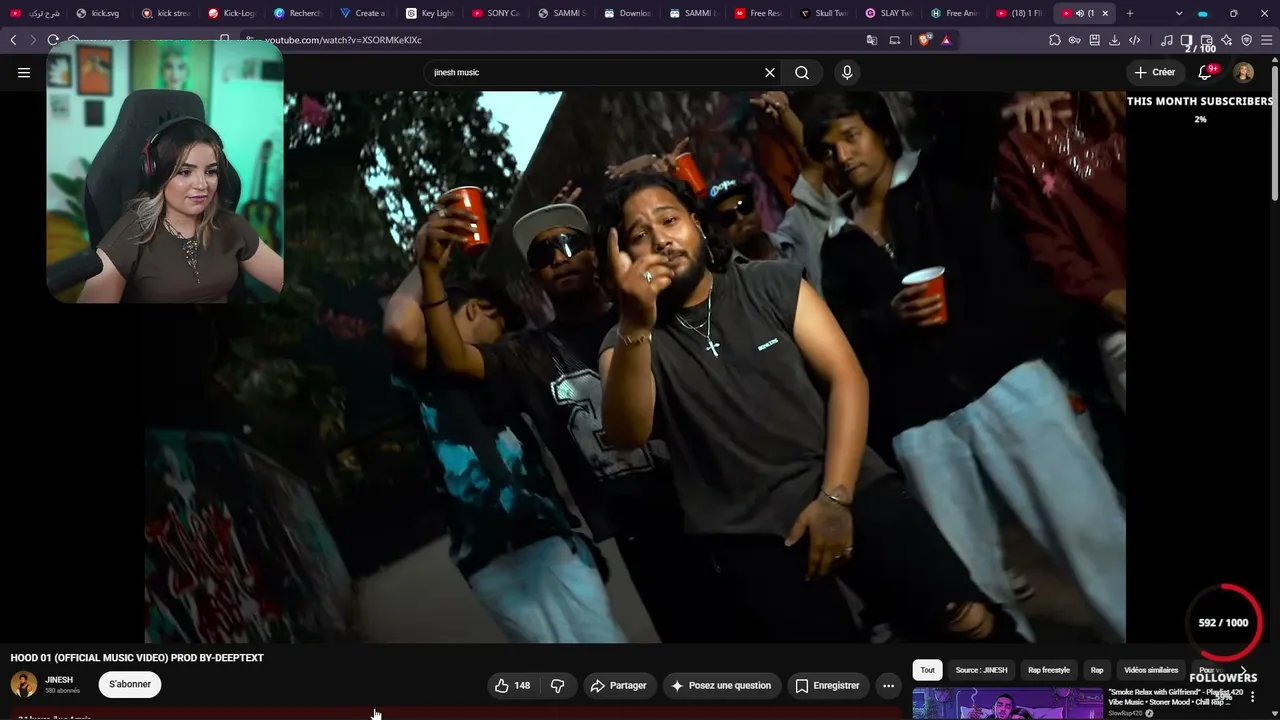1280x720 pixels.
Task: Open the cast/screen icon in address bar
Action: (895, 40)
